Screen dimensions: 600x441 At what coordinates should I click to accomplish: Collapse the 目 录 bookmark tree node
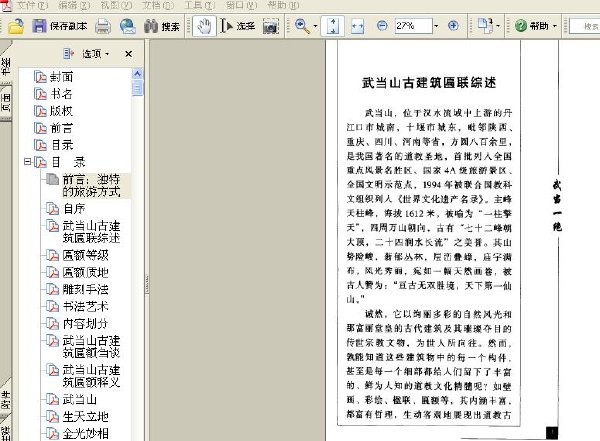click(27, 162)
